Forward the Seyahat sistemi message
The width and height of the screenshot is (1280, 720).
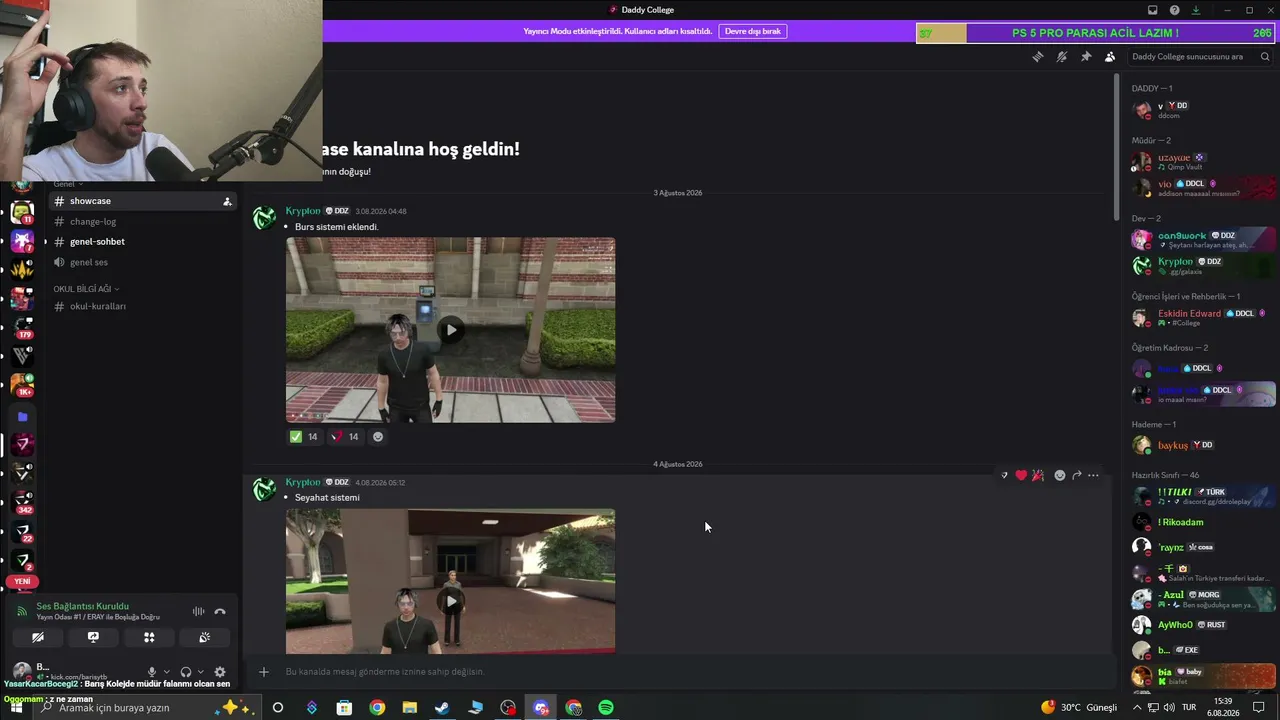pos(1077,475)
